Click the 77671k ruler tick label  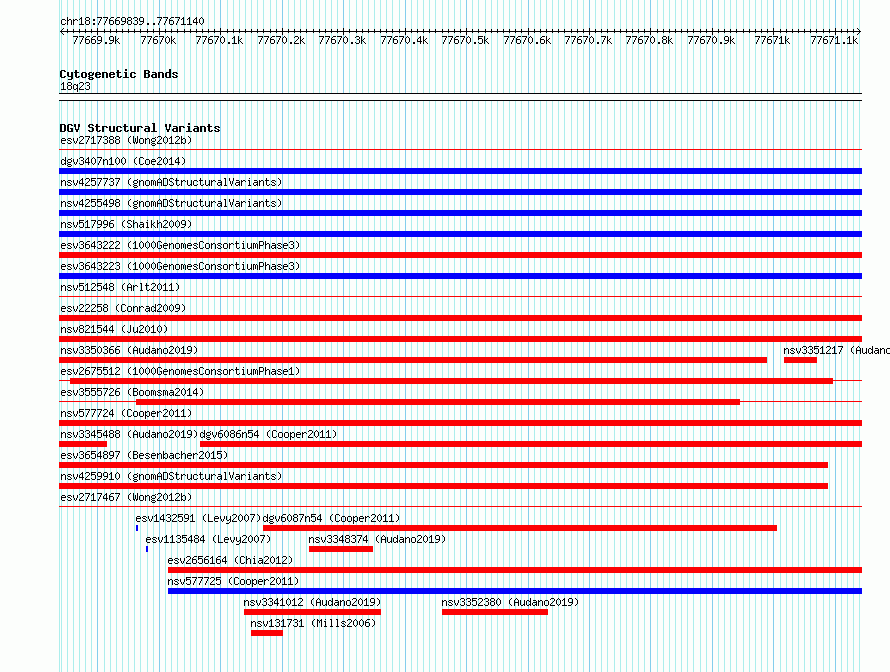[x=773, y=40]
